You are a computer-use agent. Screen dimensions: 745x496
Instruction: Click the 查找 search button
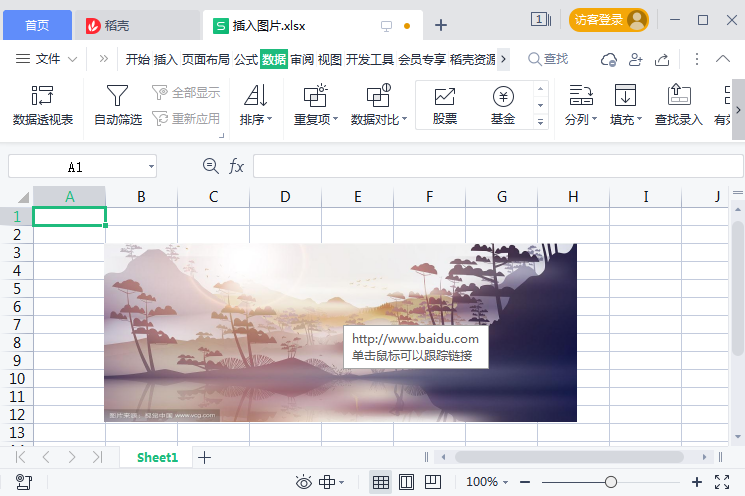pos(548,59)
